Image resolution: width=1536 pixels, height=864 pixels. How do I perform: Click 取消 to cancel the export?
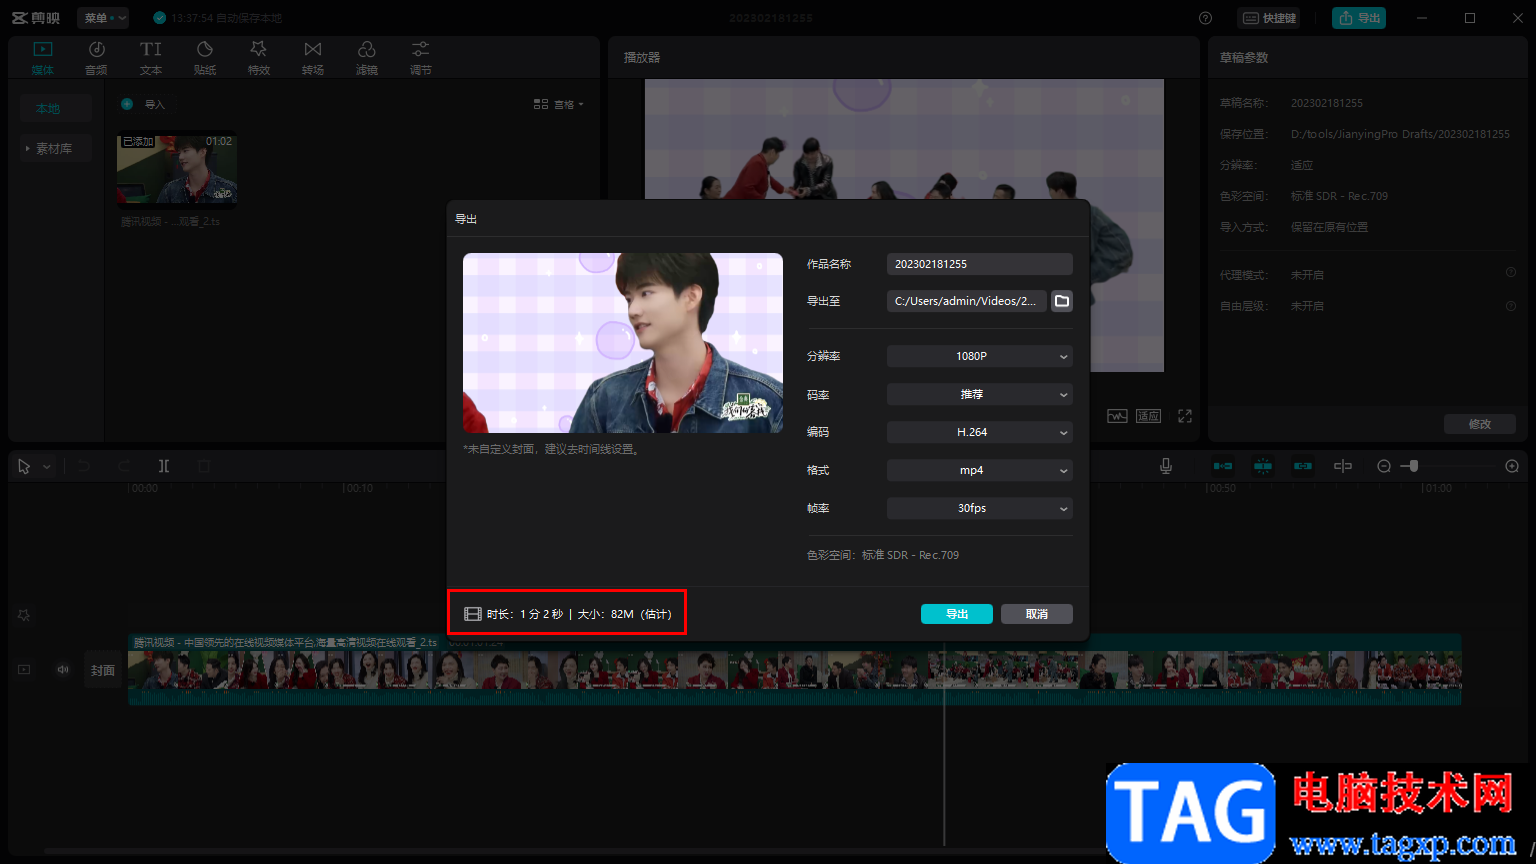coord(1037,614)
